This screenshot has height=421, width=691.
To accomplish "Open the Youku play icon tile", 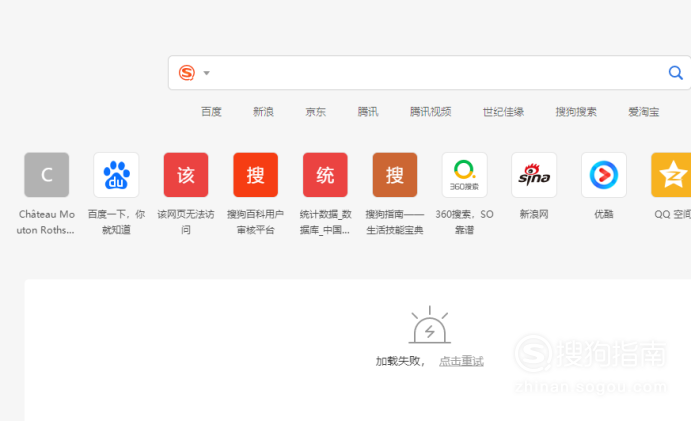I will (x=604, y=175).
